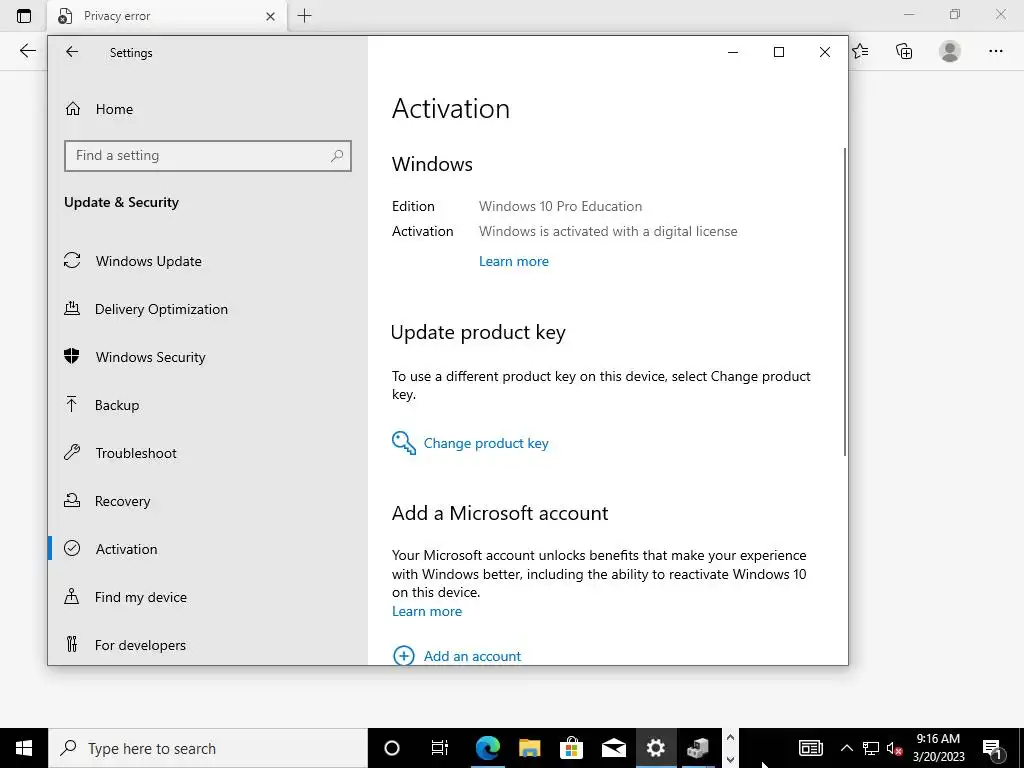Focus the Find a setting search box
Viewport: 1024px width, 768px height.
(x=208, y=156)
